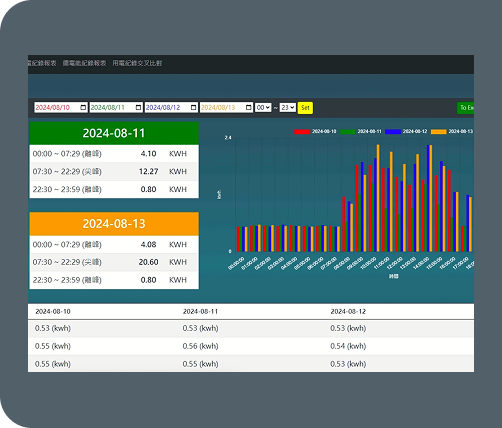
Task: Select 0.80 value in 2024-08-11 card
Action: [148, 189]
